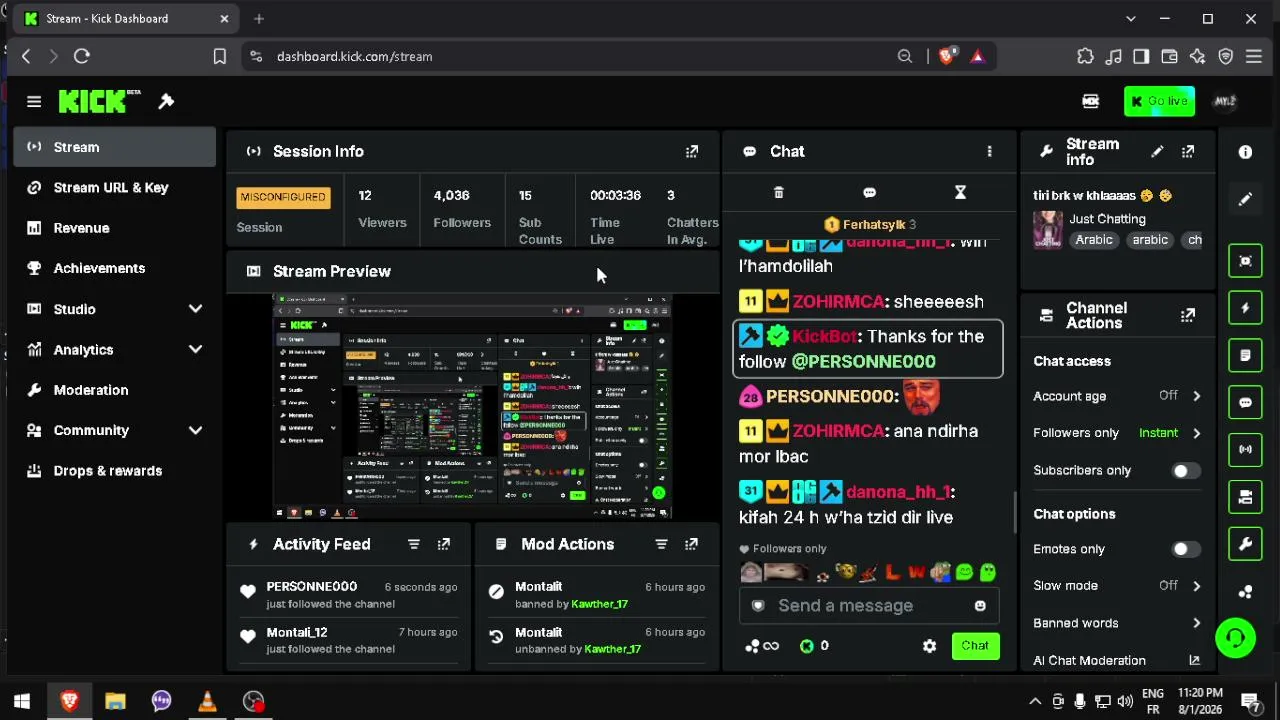Toggle the wrench Stream info widget in right sidebar
Screen dimensions: 1280x720
point(1245,544)
